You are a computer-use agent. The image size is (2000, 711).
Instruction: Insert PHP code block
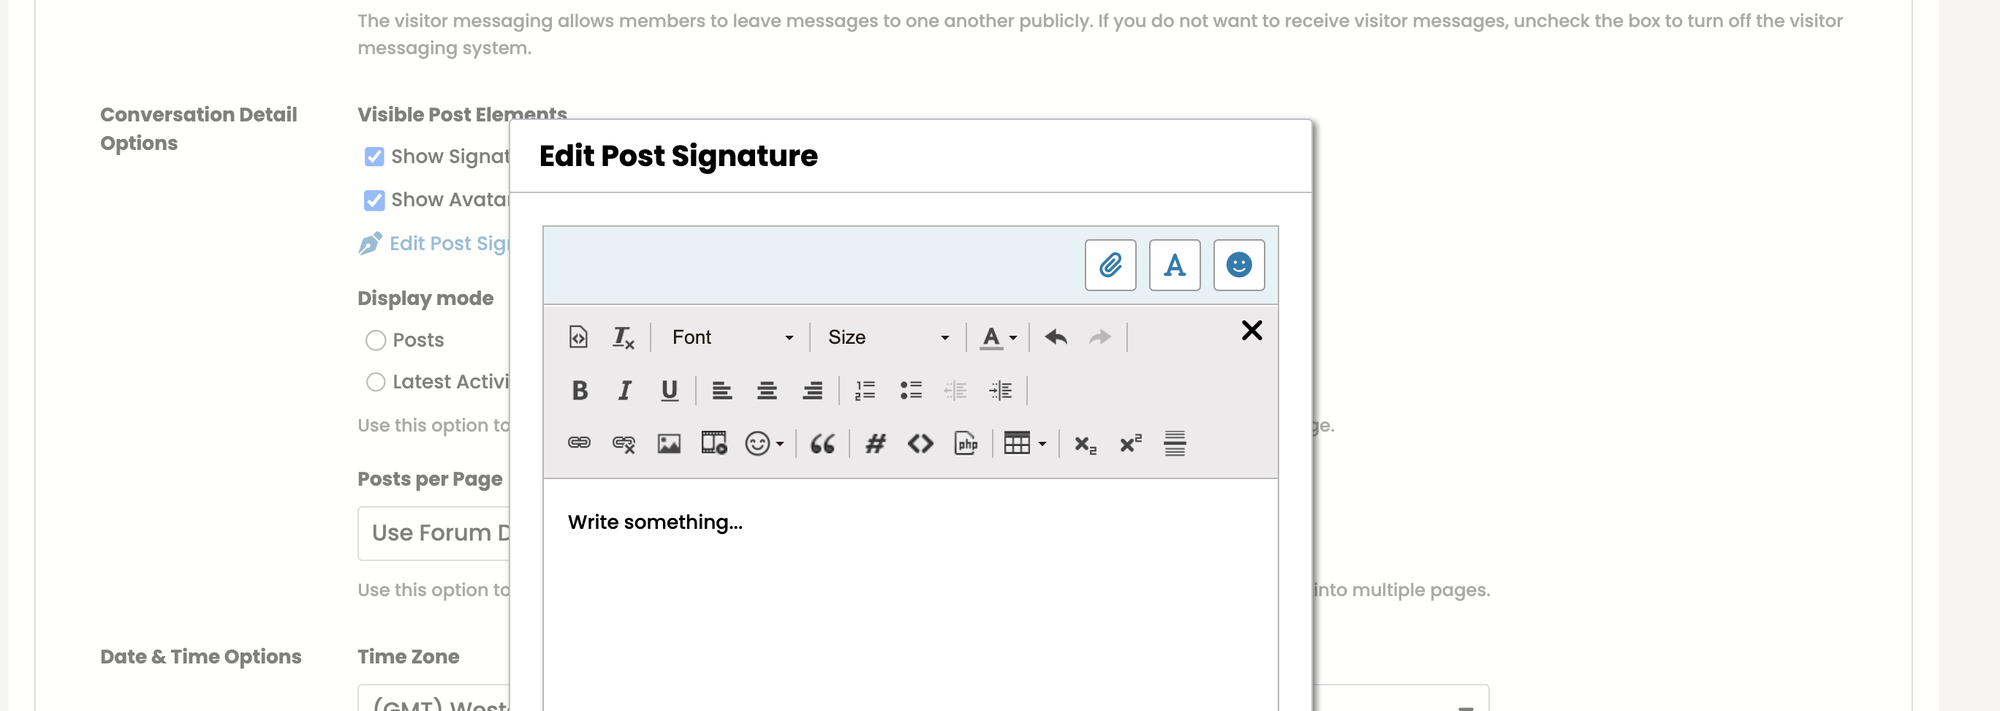(x=965, y=444)
